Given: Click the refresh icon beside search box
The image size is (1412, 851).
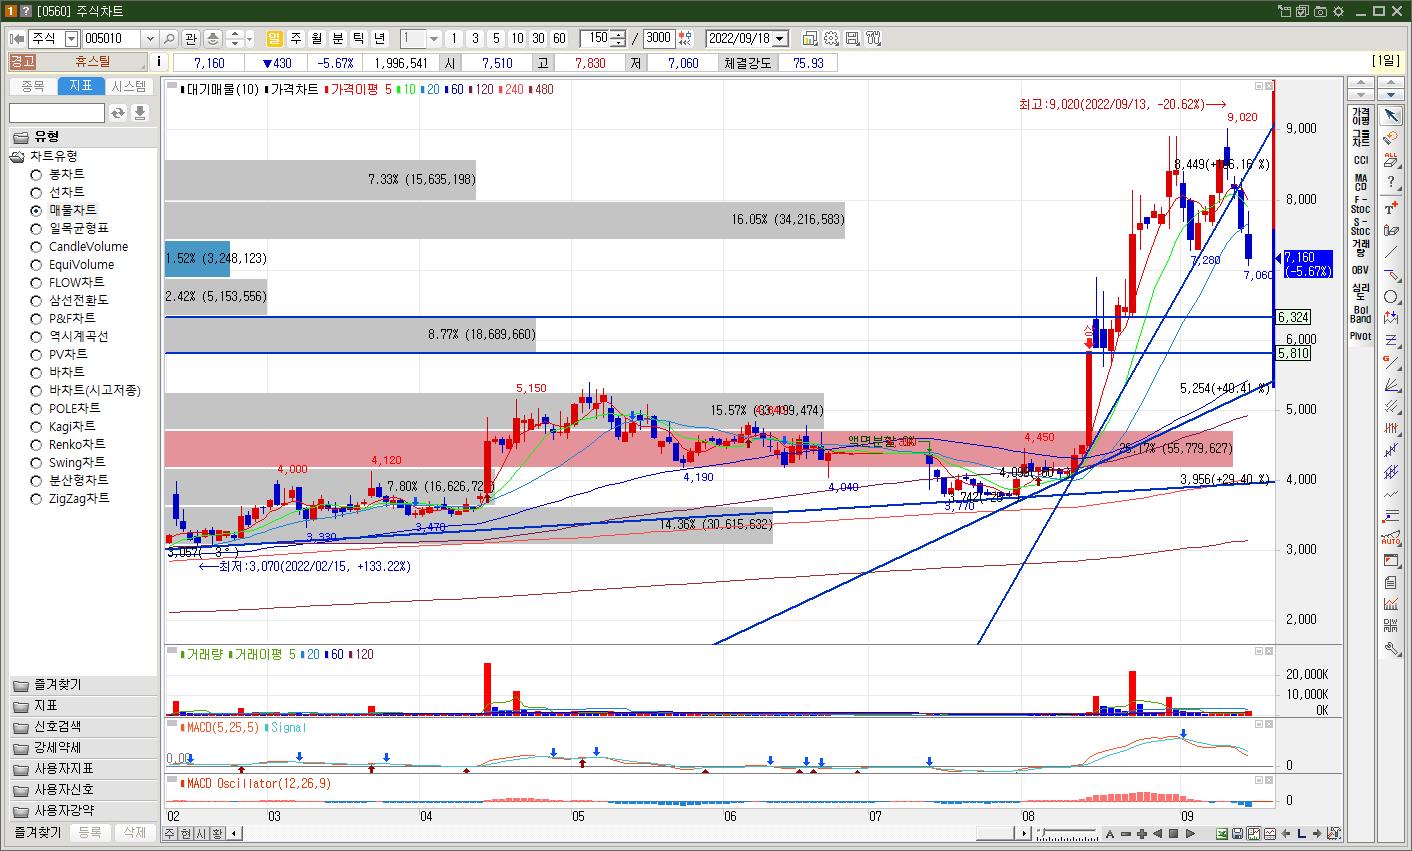Looking at the screenshot, I should coord(118,113).
